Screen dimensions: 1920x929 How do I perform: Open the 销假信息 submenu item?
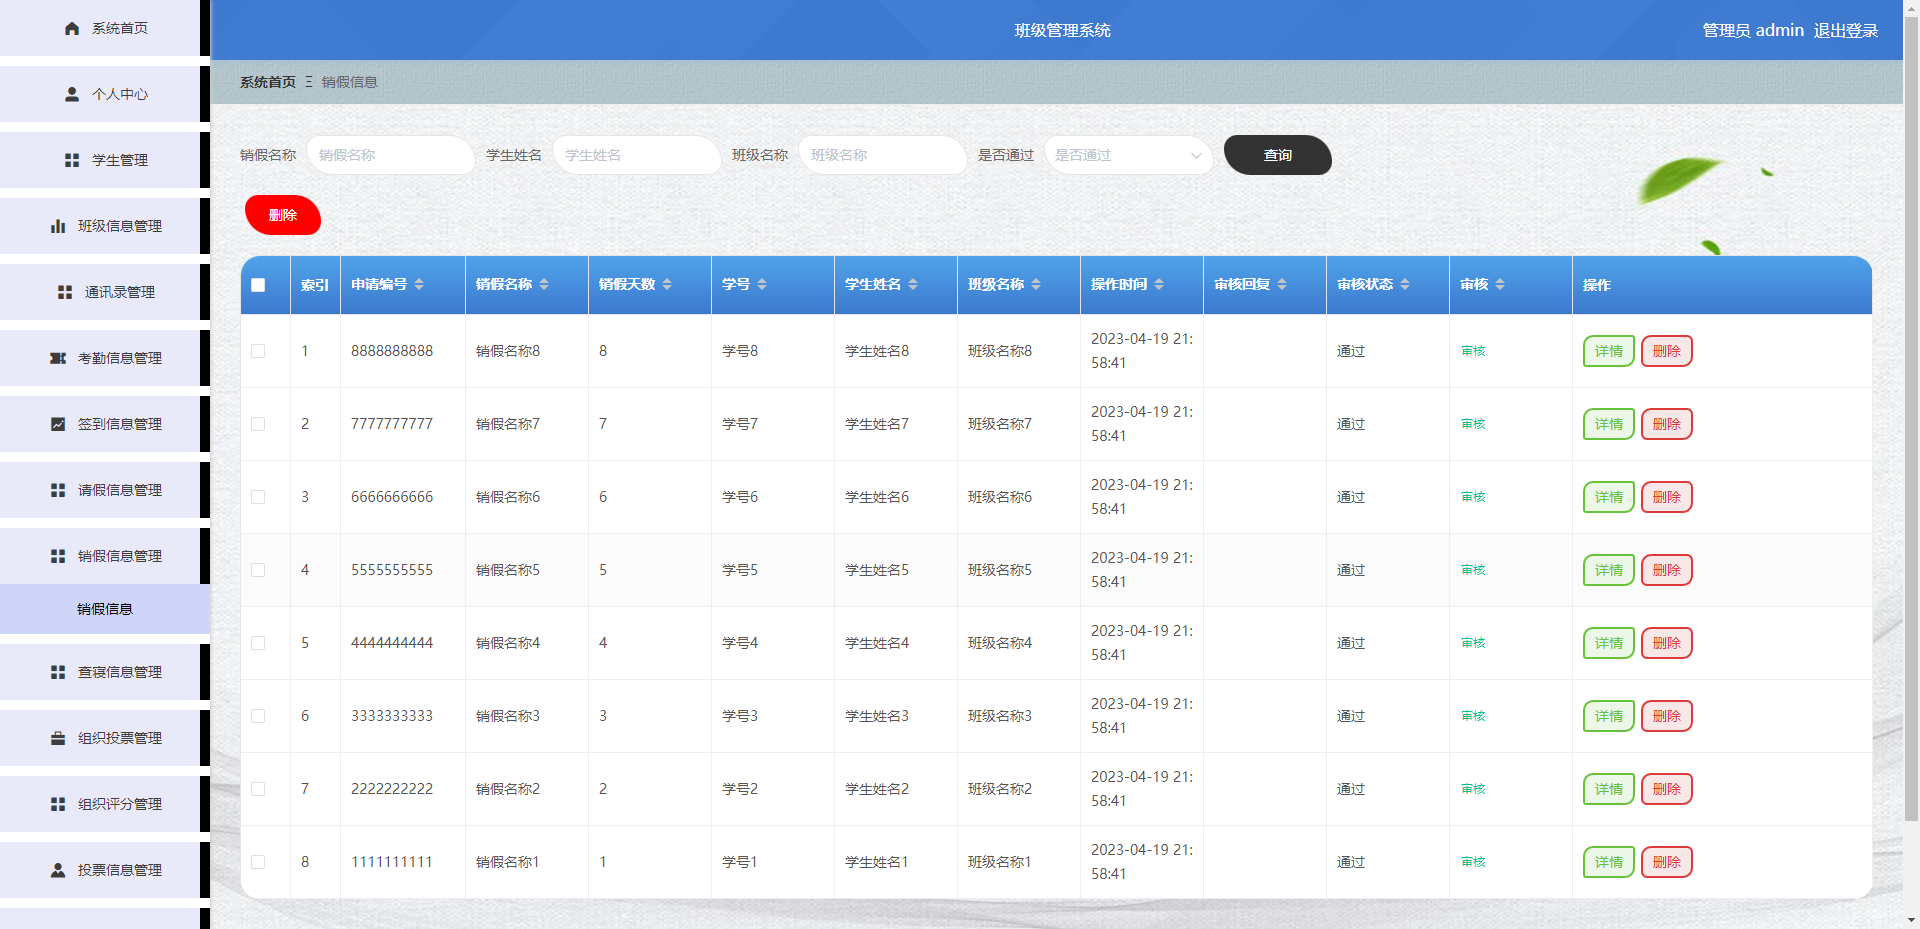(x=105, y=609)
